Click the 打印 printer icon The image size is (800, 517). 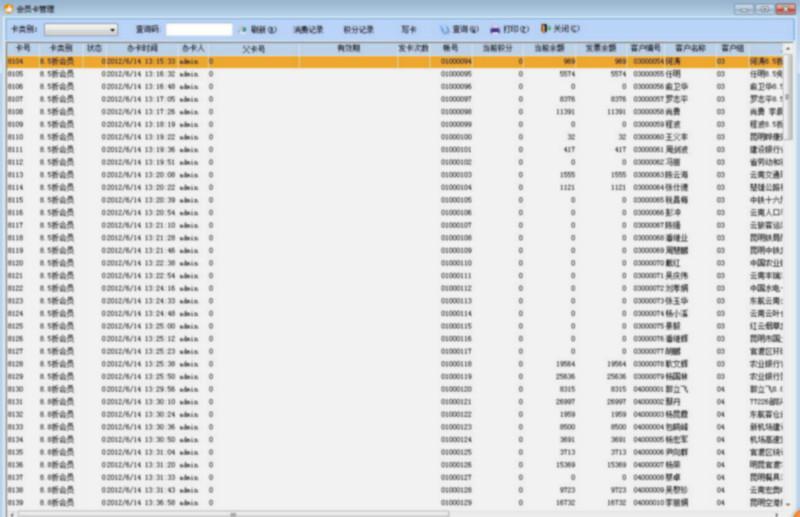494,30
